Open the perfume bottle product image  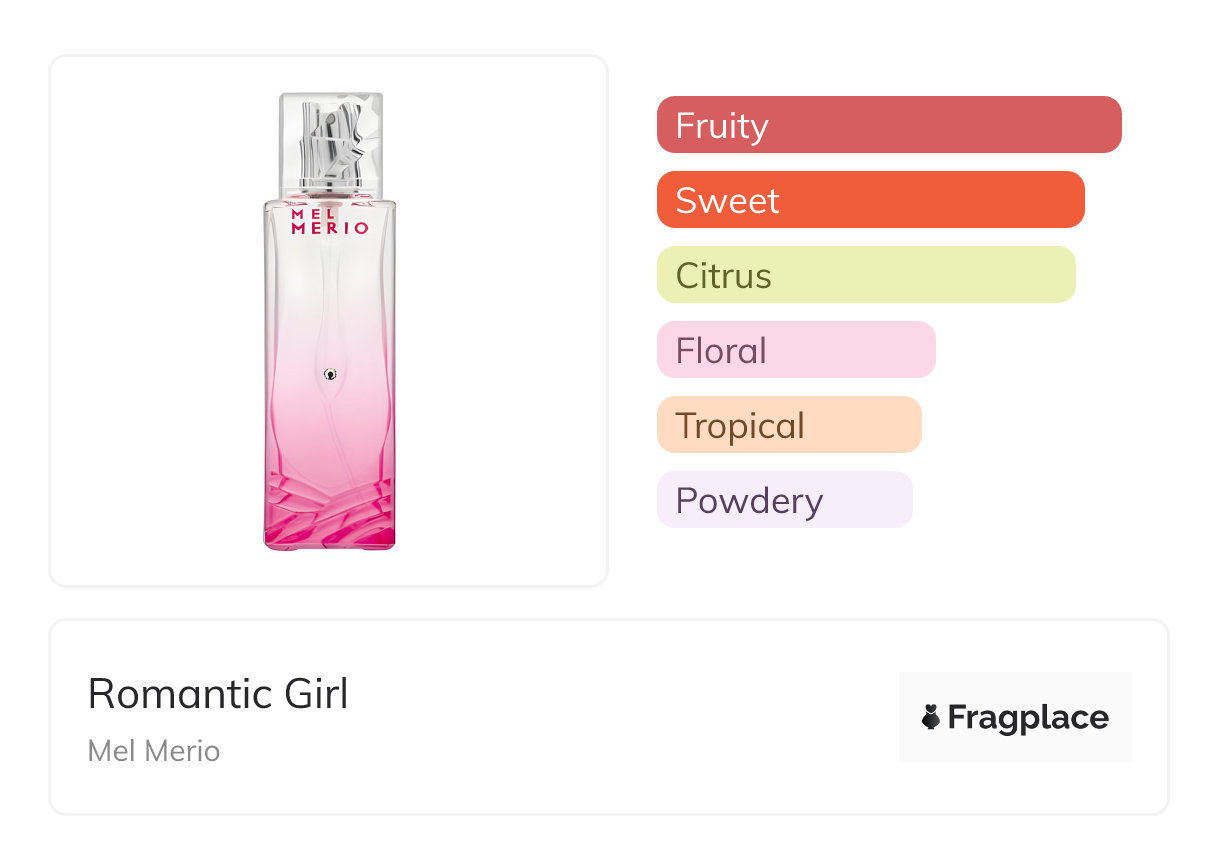click(x=330, y=320)
